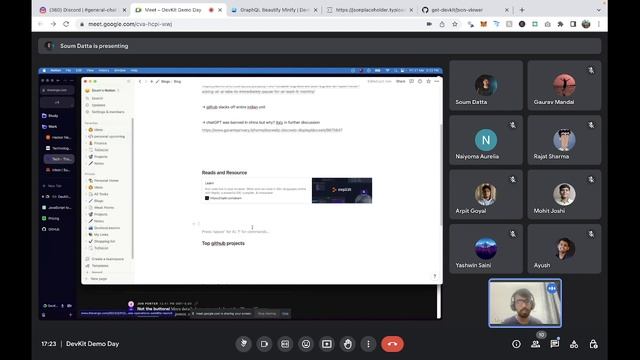Click the browser back arrow
Screen dimensions: 640x360
[x=41, y=24]
